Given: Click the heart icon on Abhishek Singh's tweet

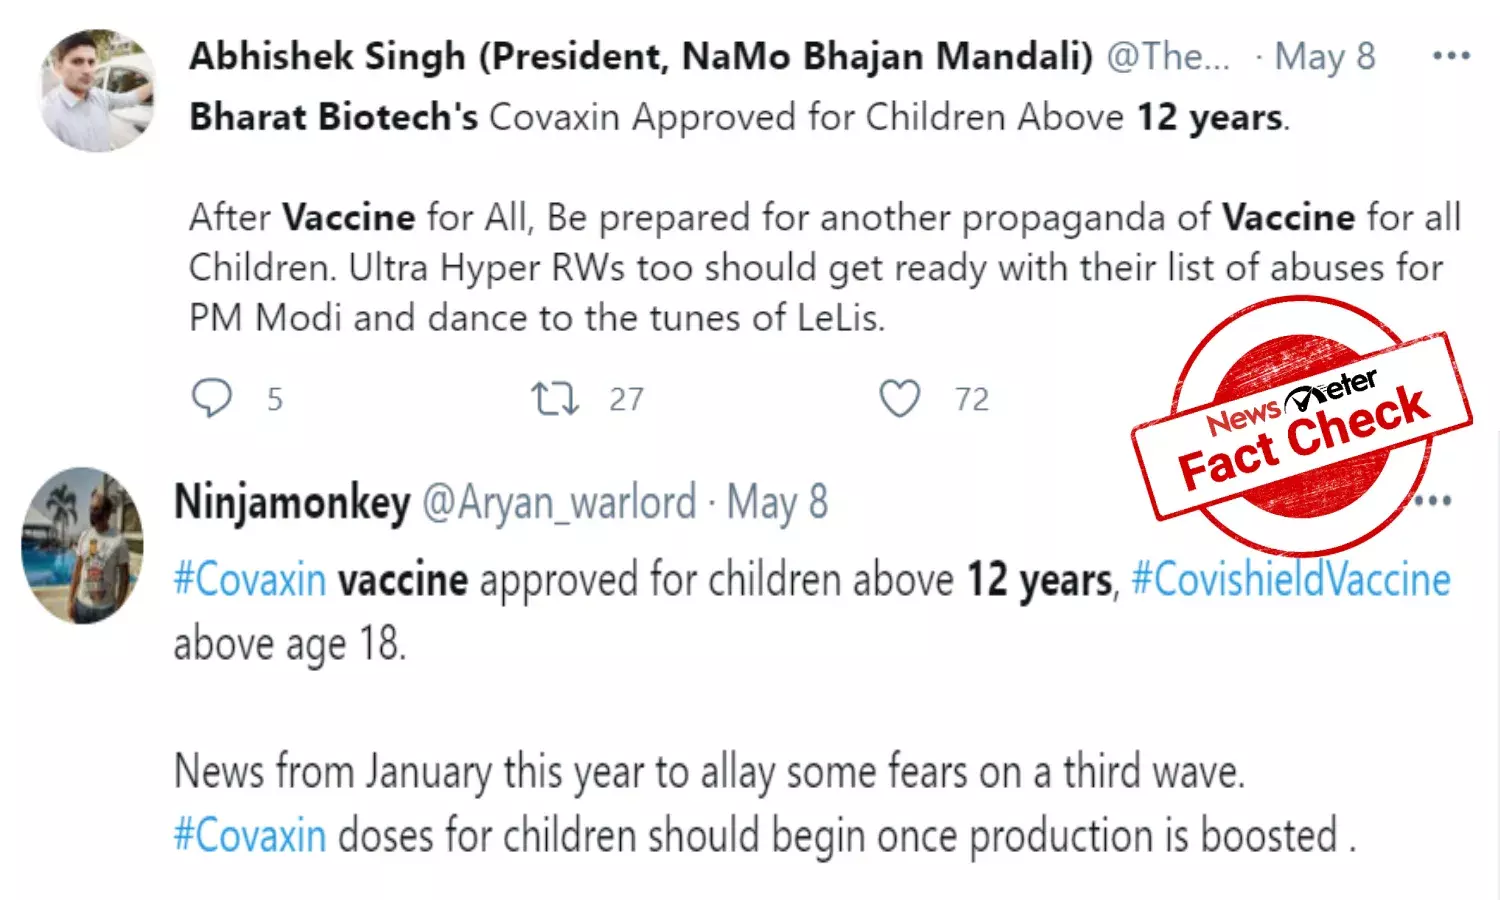Looking at the screenshot, I should [x=901, y=397].
